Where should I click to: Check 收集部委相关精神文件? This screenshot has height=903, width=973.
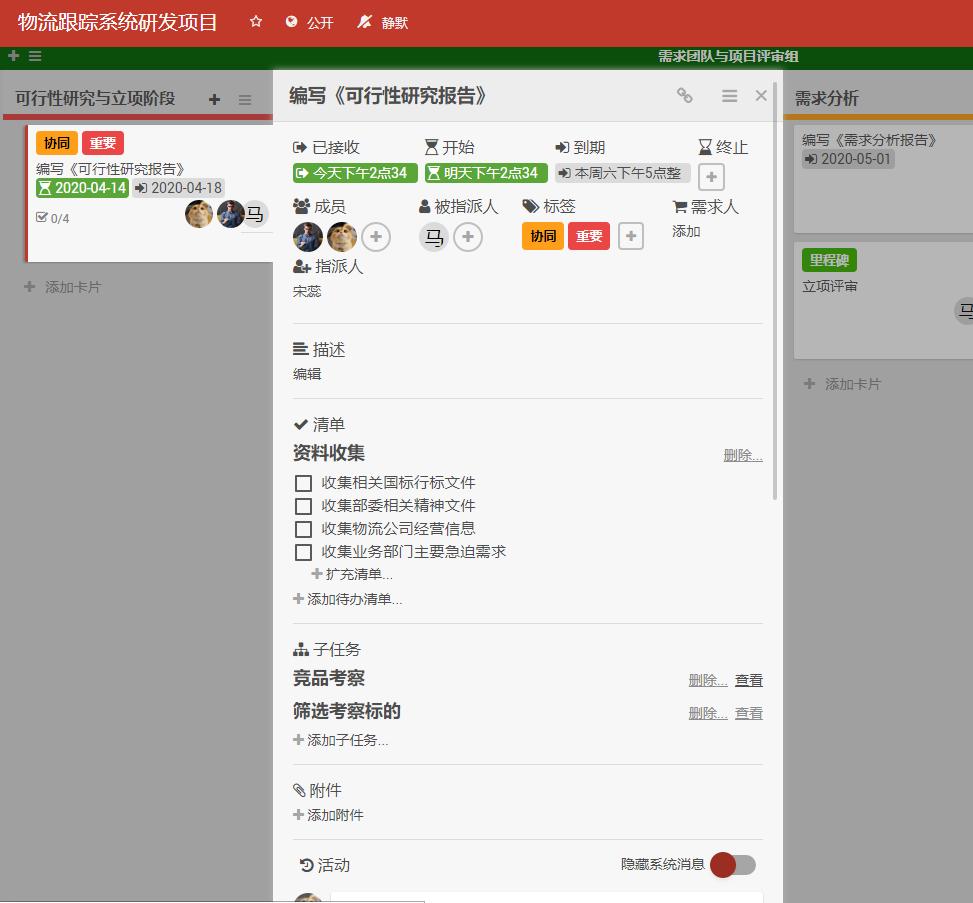click(x=303, y=506)
